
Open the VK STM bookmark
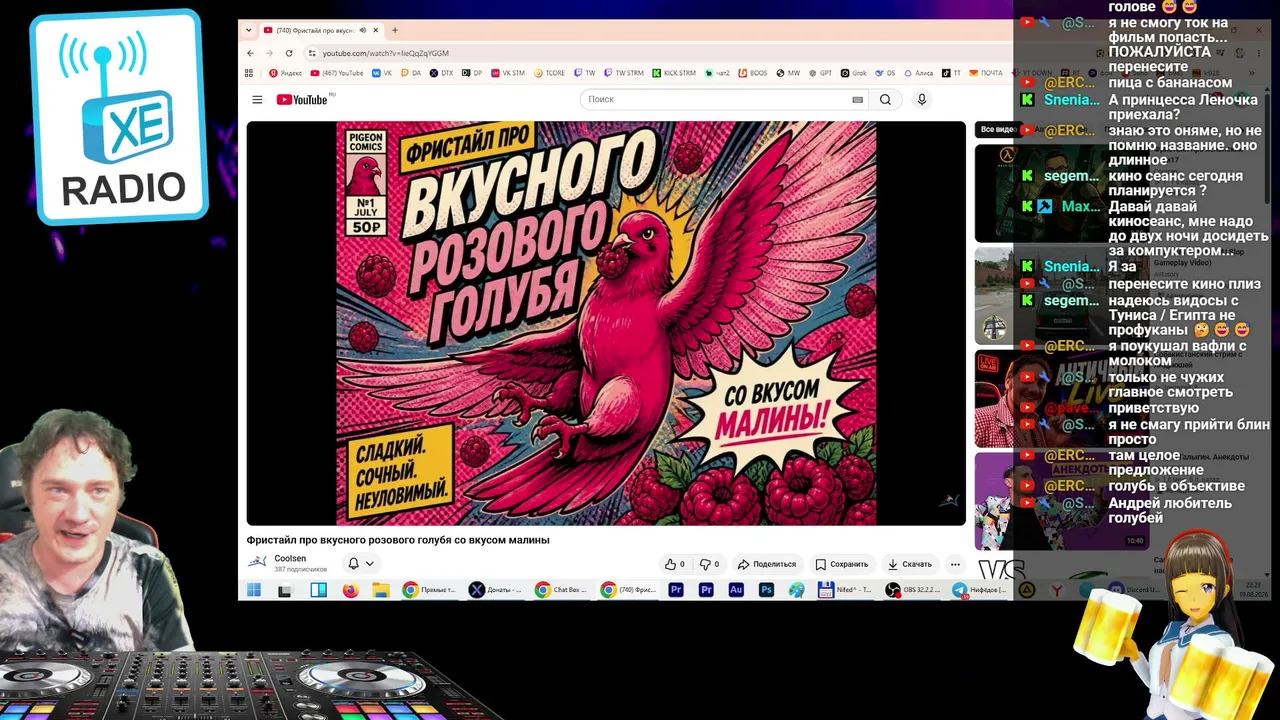(507, 73)
